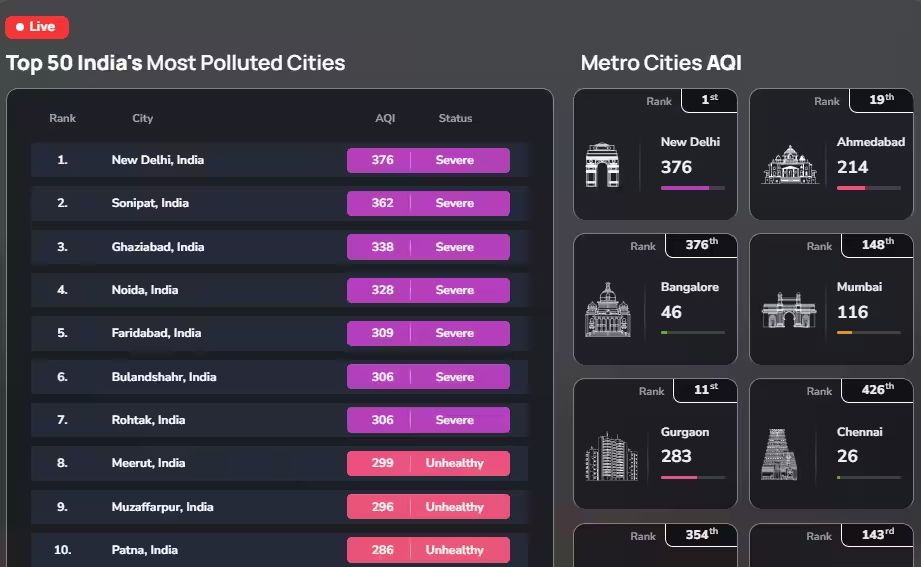The image size is (921, 567).
Task: Click the Chennai AQI progress bar
Action: point(869,477)
